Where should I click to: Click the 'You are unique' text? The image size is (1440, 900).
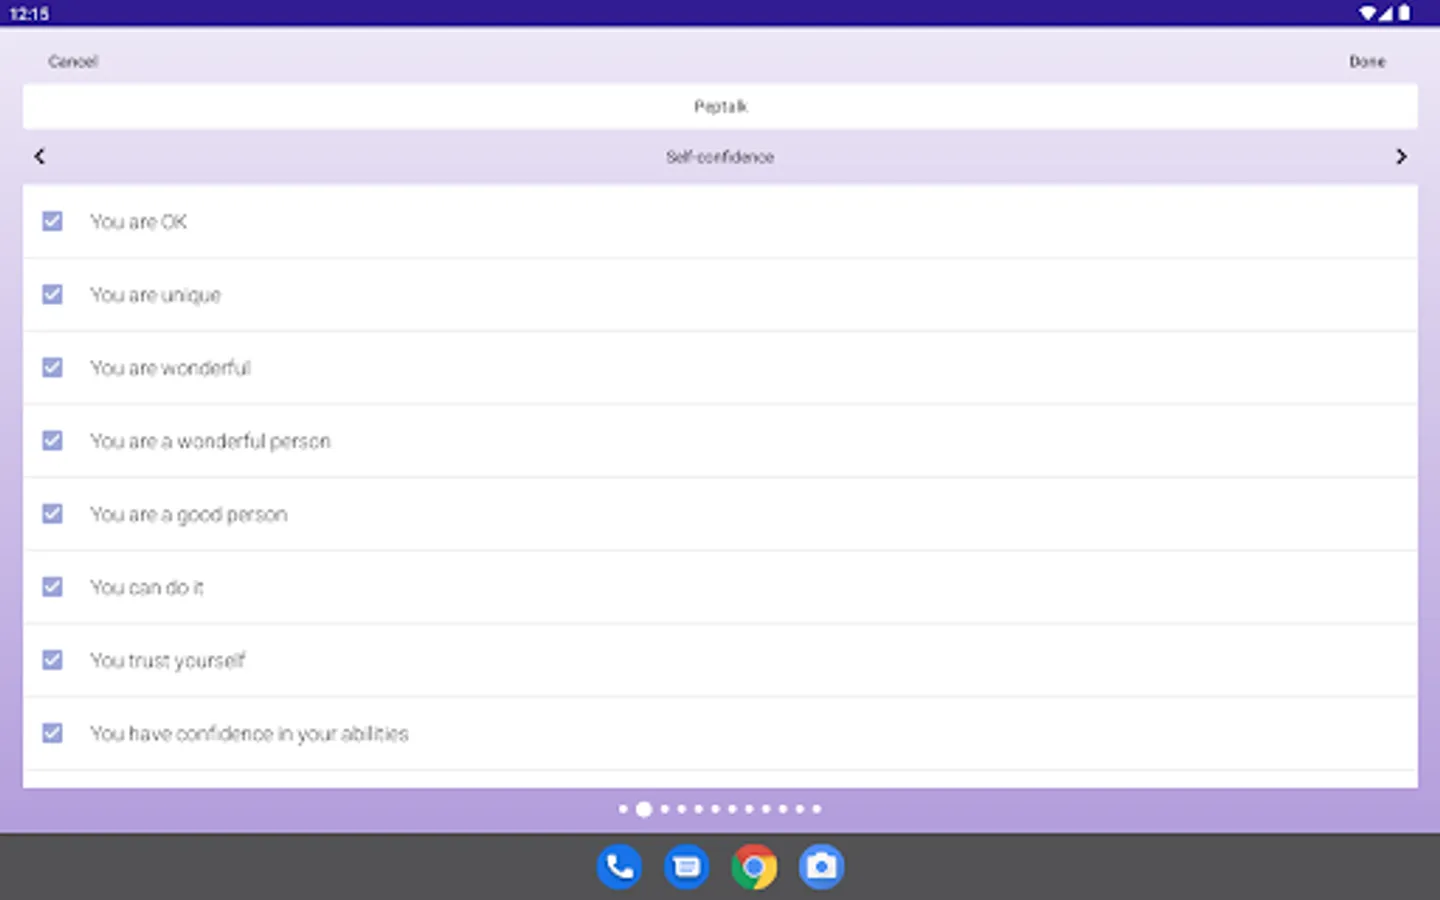point(155,295)
